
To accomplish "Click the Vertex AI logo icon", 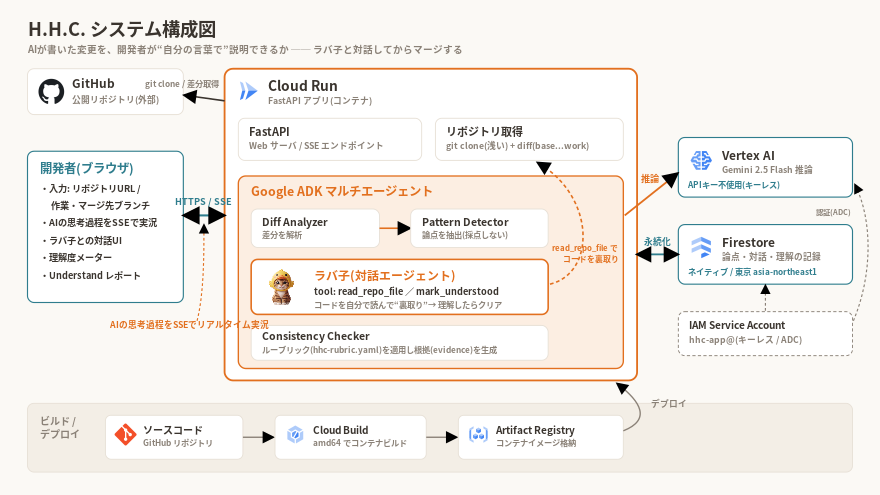I will [701, 161].
